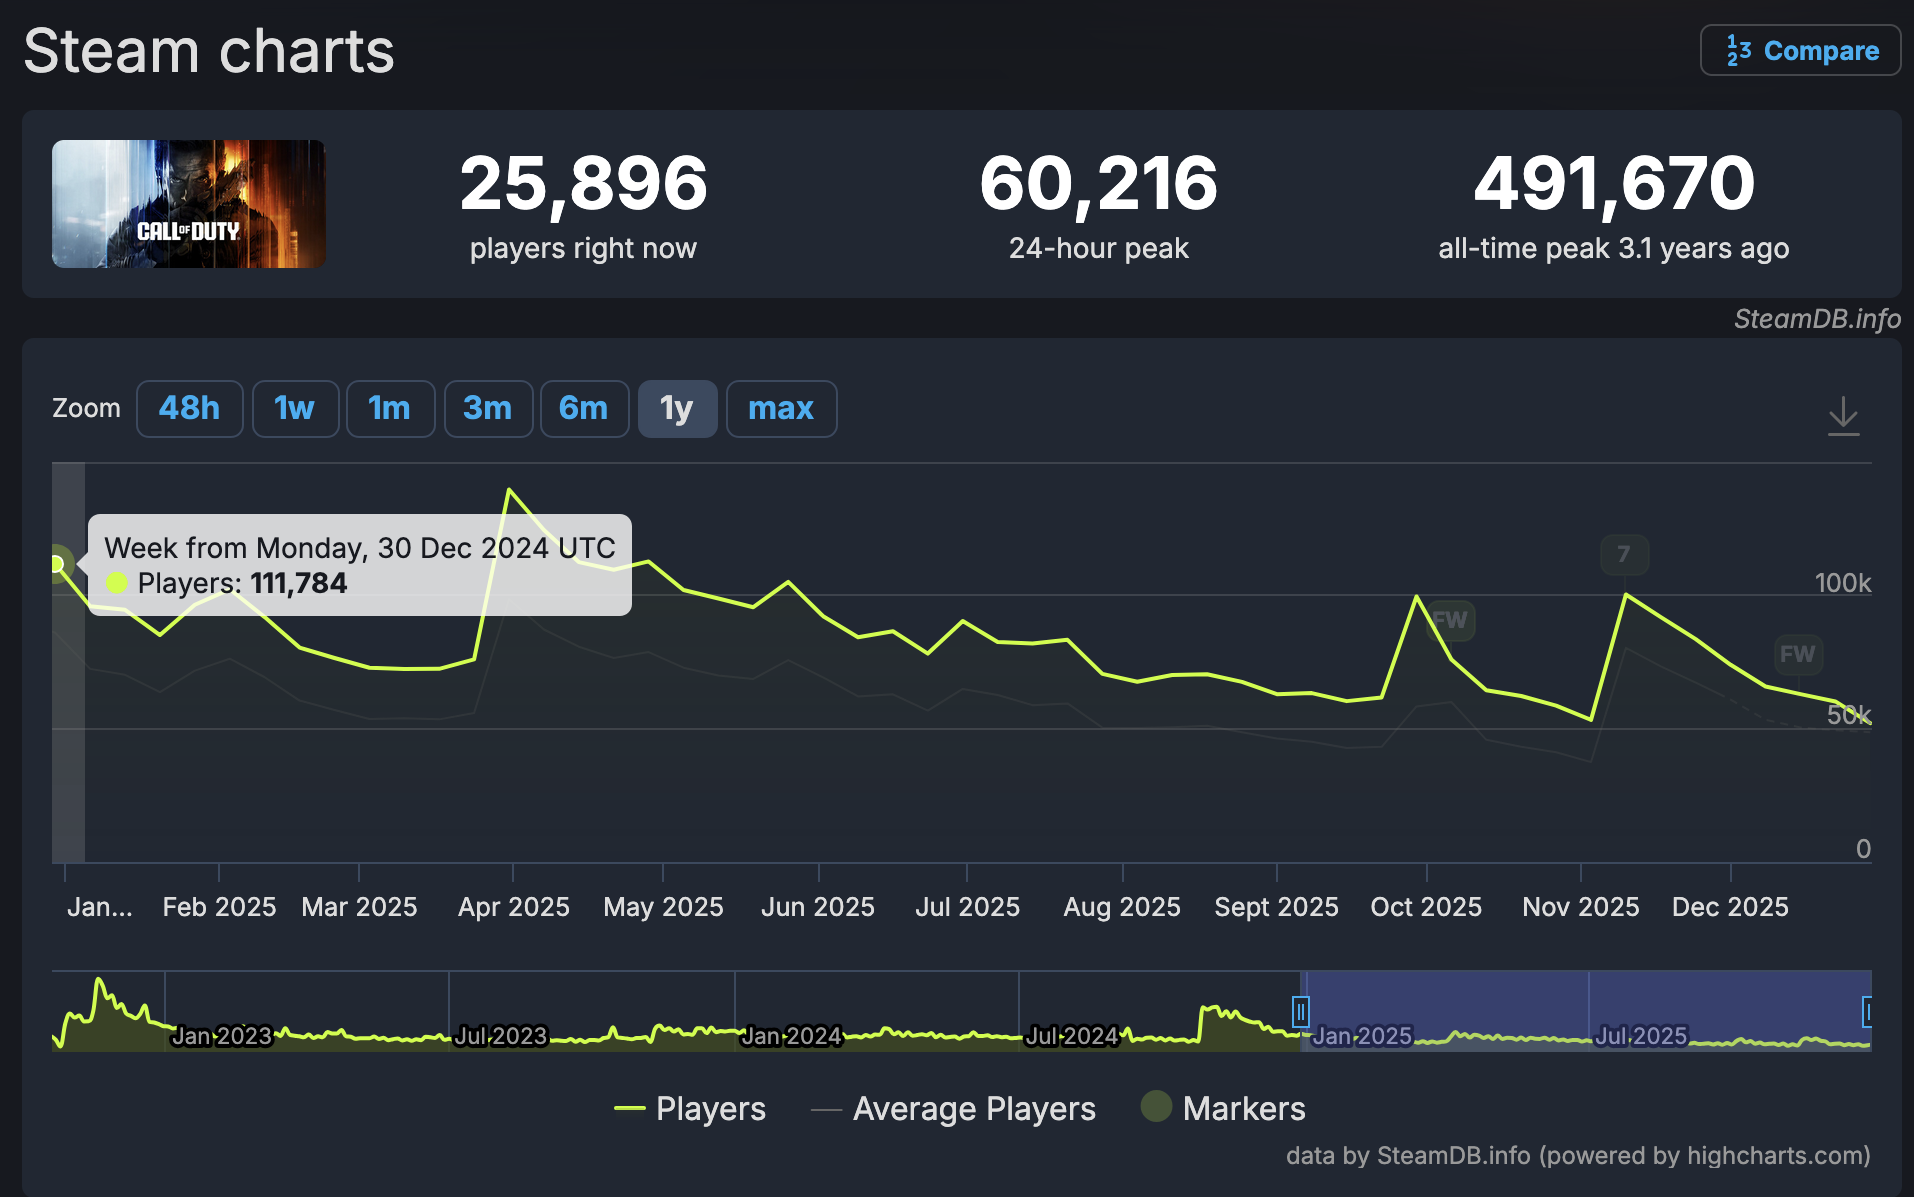This screenshot has height=1197, width=1914.
Task: Set chart zoom to 3m
Action: [487, 408]
